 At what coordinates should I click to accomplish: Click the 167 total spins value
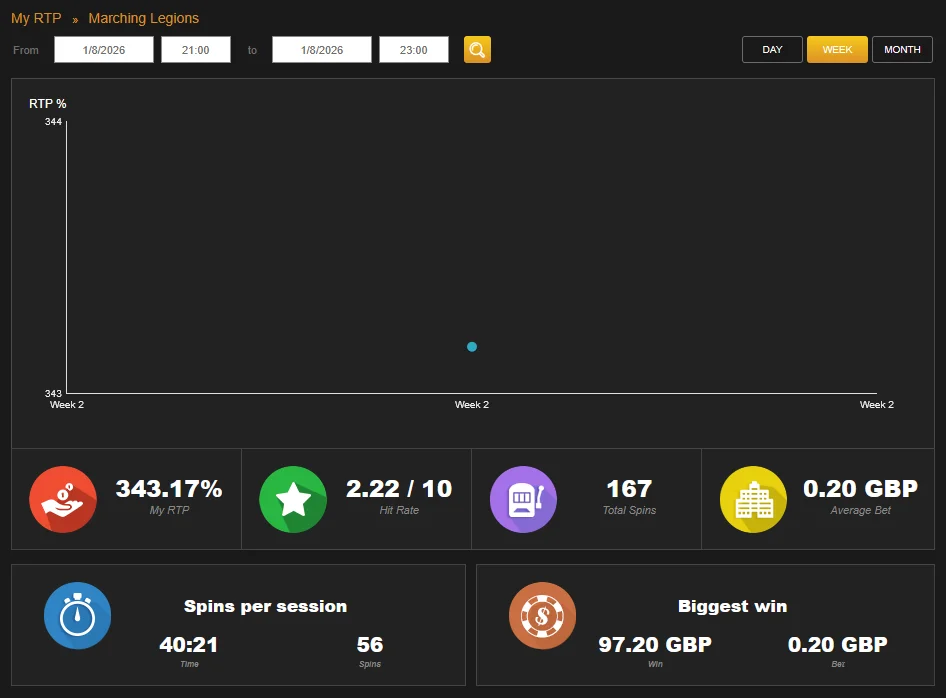tap(629, 489)
